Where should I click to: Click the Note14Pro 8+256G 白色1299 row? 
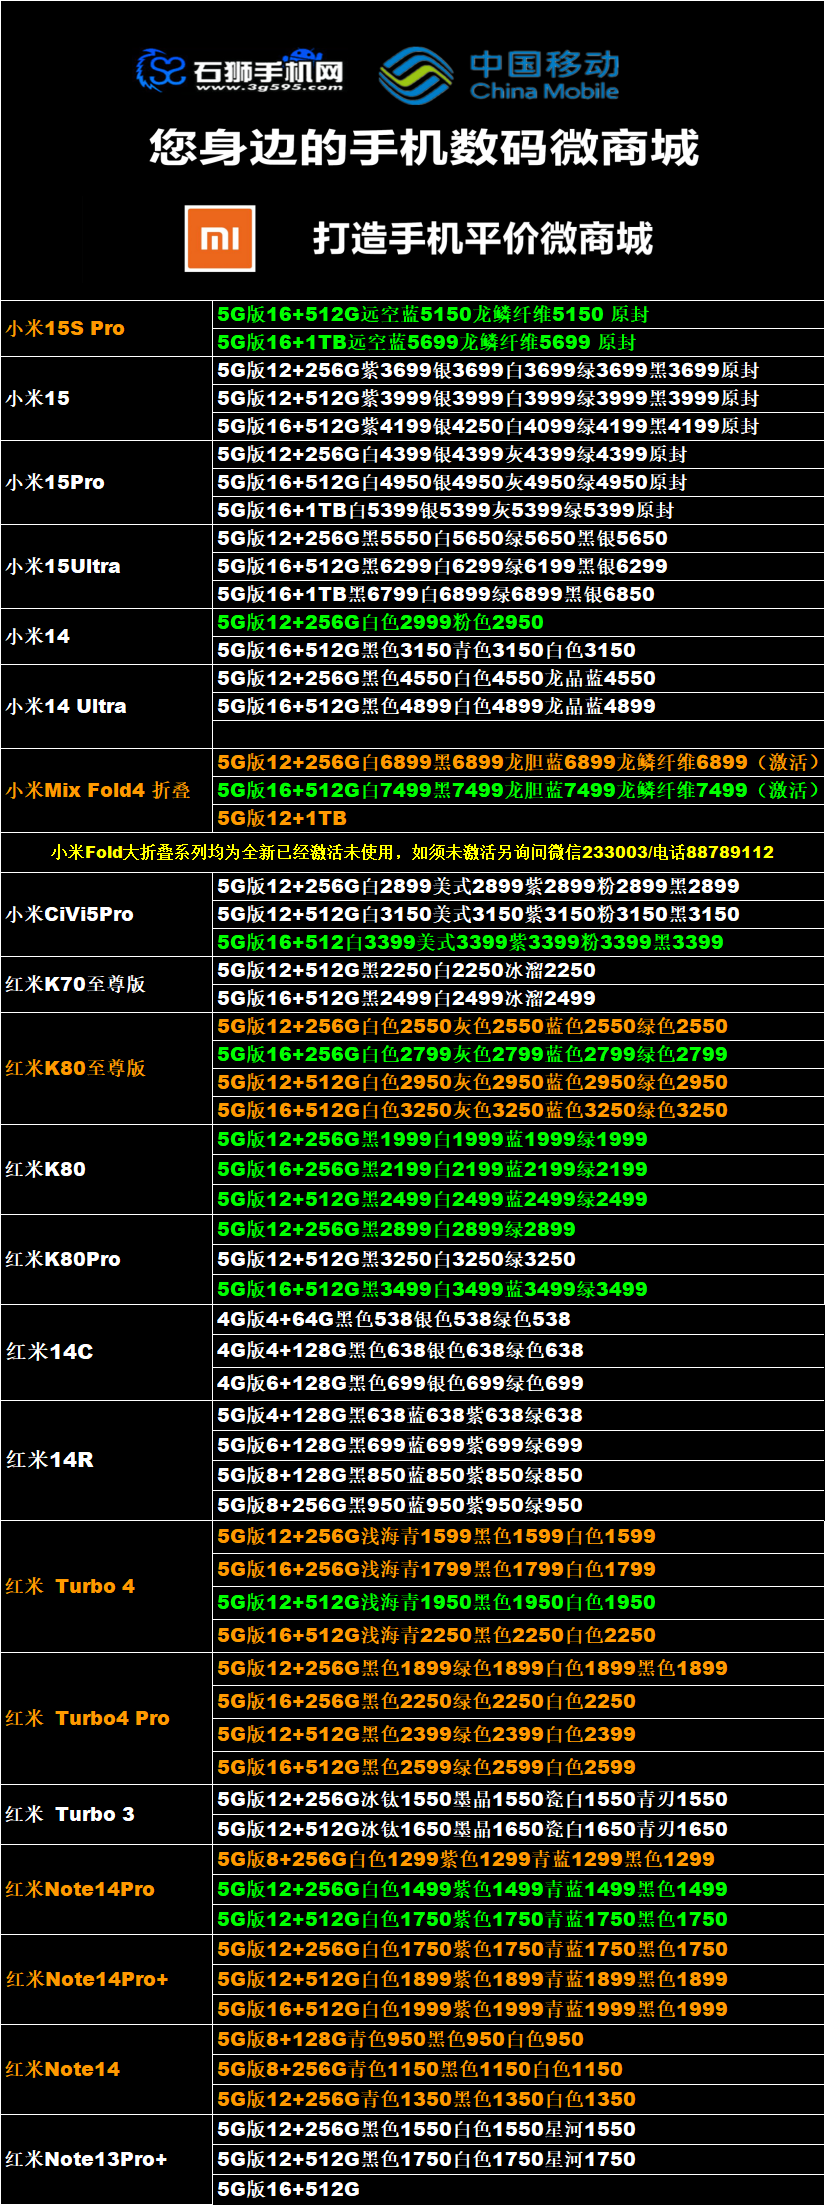pos(519,1859)
